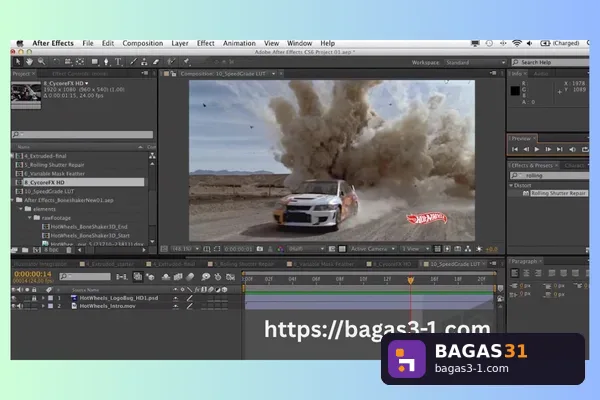The height and width of the screenshot is (400, 600).
Task: Select the Selection arrow tool
Action: pos(18,62)
